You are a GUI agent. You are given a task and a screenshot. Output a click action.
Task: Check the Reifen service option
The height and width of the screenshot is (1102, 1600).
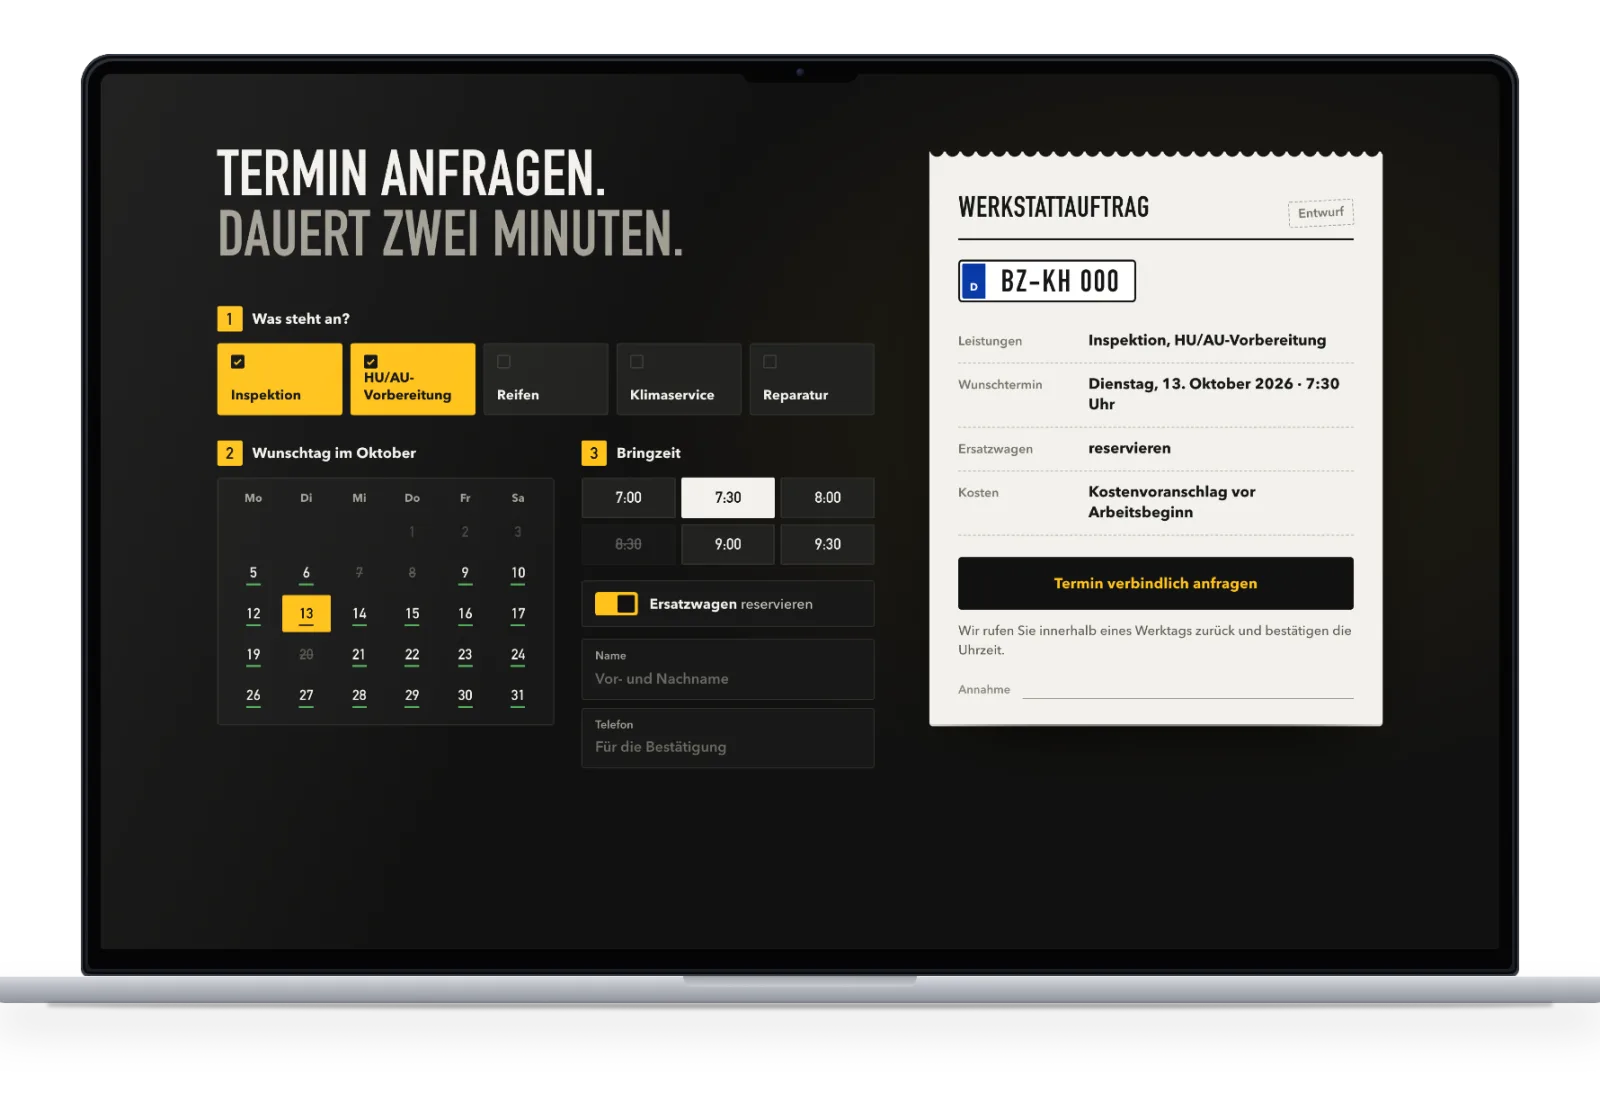coord(545,379)
